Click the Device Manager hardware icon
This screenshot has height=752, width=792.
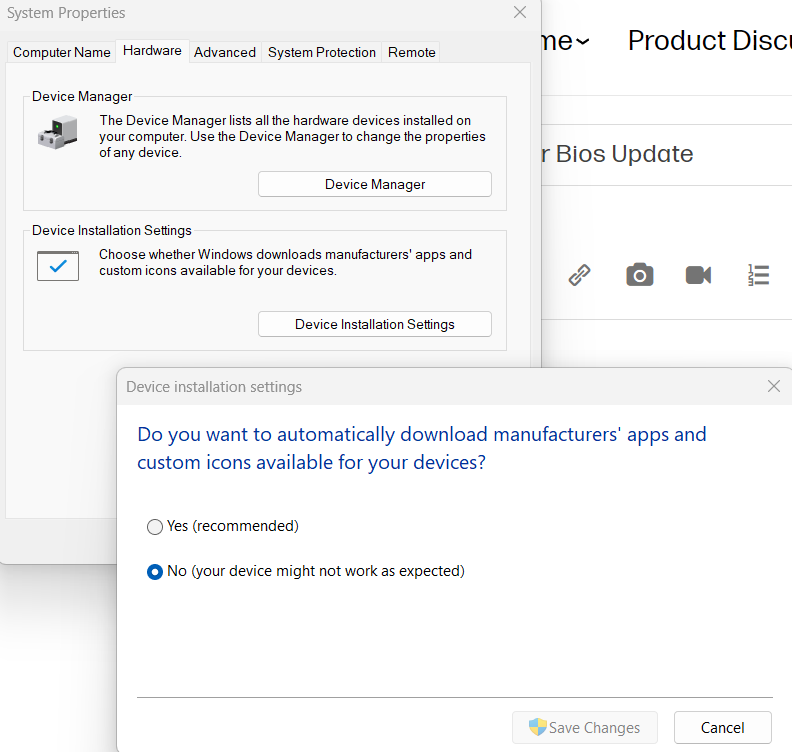pyautogui.click(x=58, y=132)
